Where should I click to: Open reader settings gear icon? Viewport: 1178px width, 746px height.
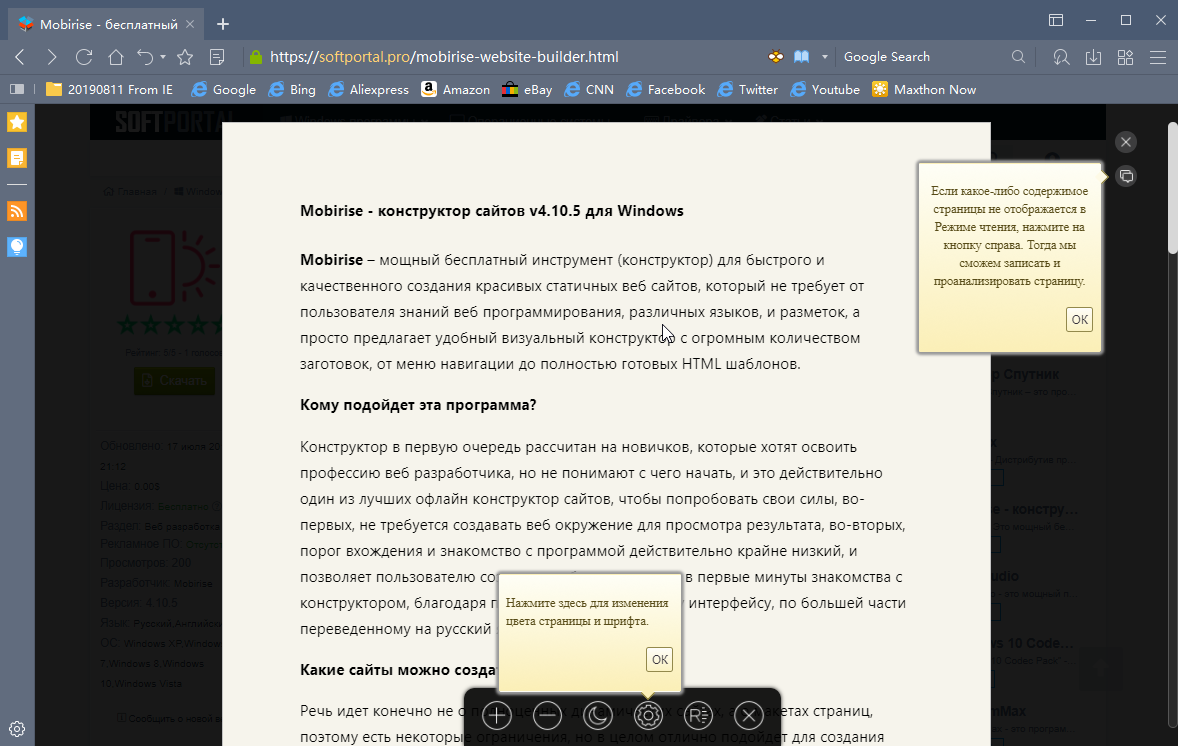pyautogui.click(x=648, y=715)
